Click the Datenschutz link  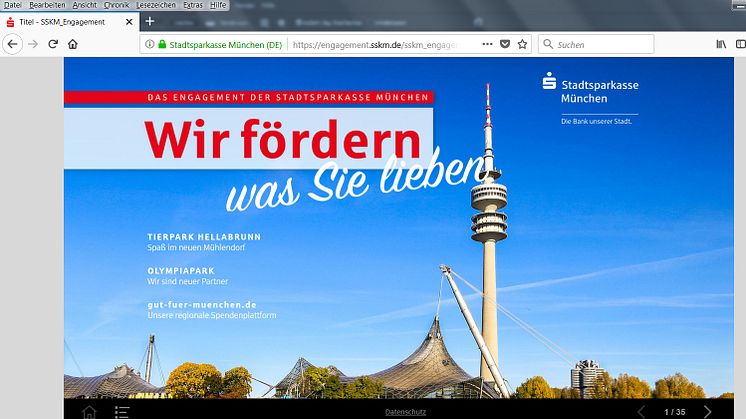coord(405,412)
